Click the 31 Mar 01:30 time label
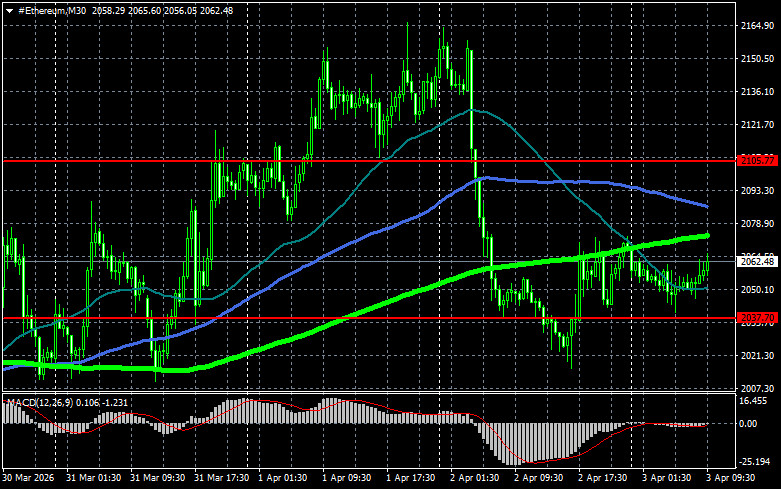This screenshot has width=781, height=489. [x=93, y=478]
